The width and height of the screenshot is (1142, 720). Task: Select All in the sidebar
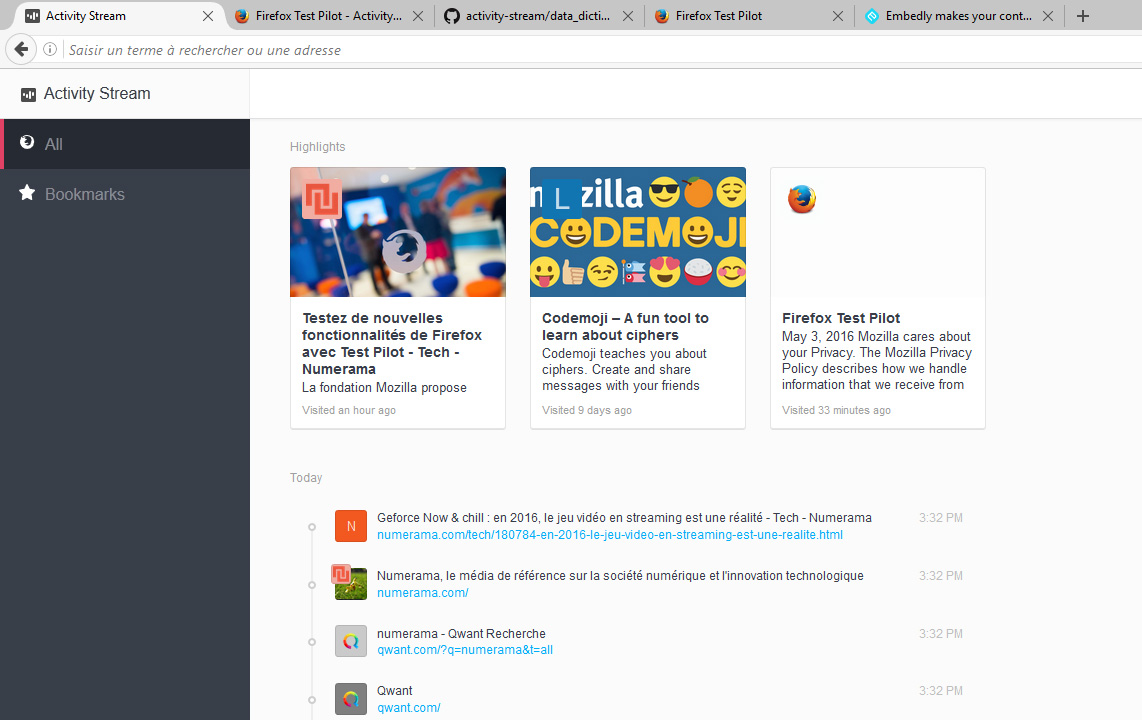point(125,144)
